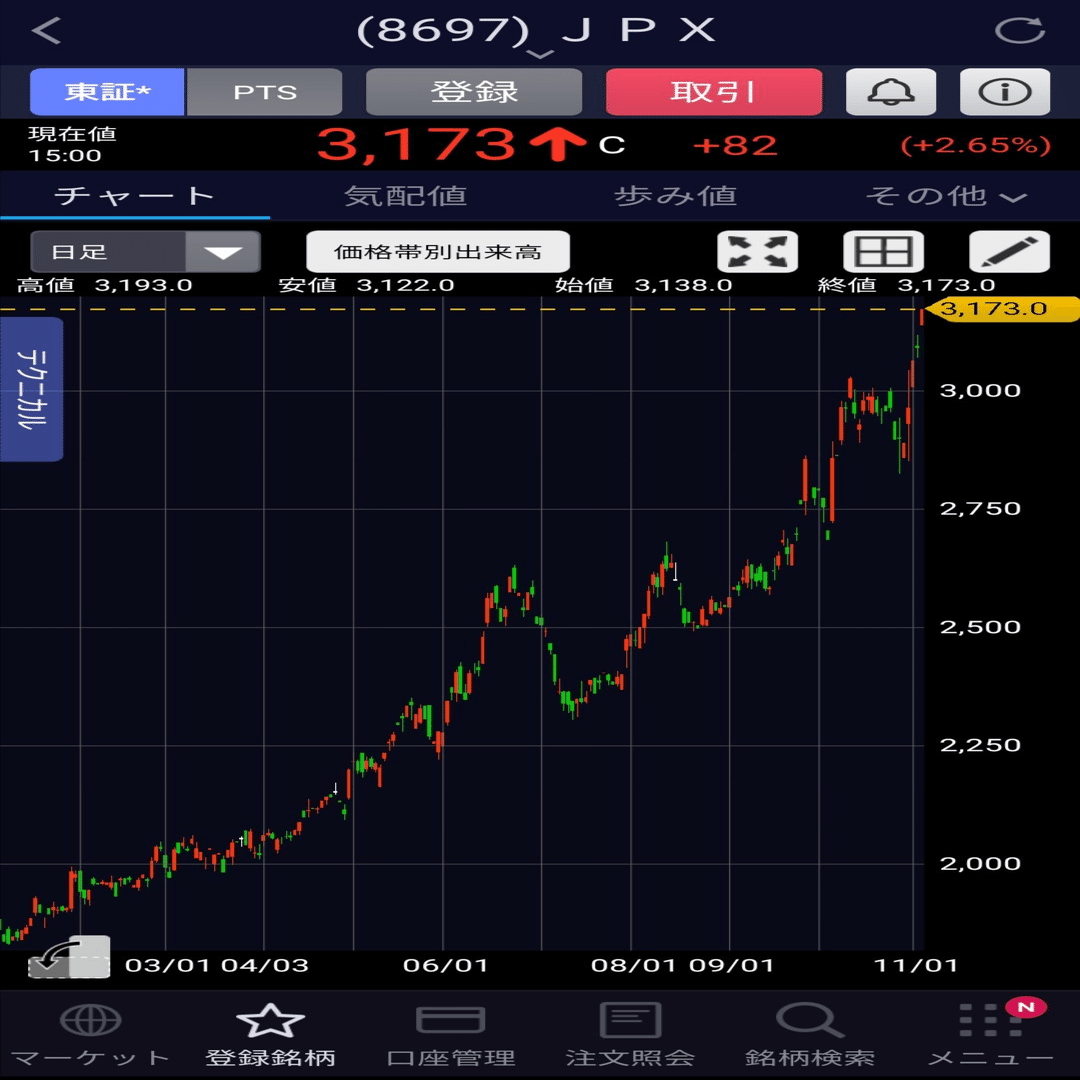Tap the latest candlestick on chart

922,317
